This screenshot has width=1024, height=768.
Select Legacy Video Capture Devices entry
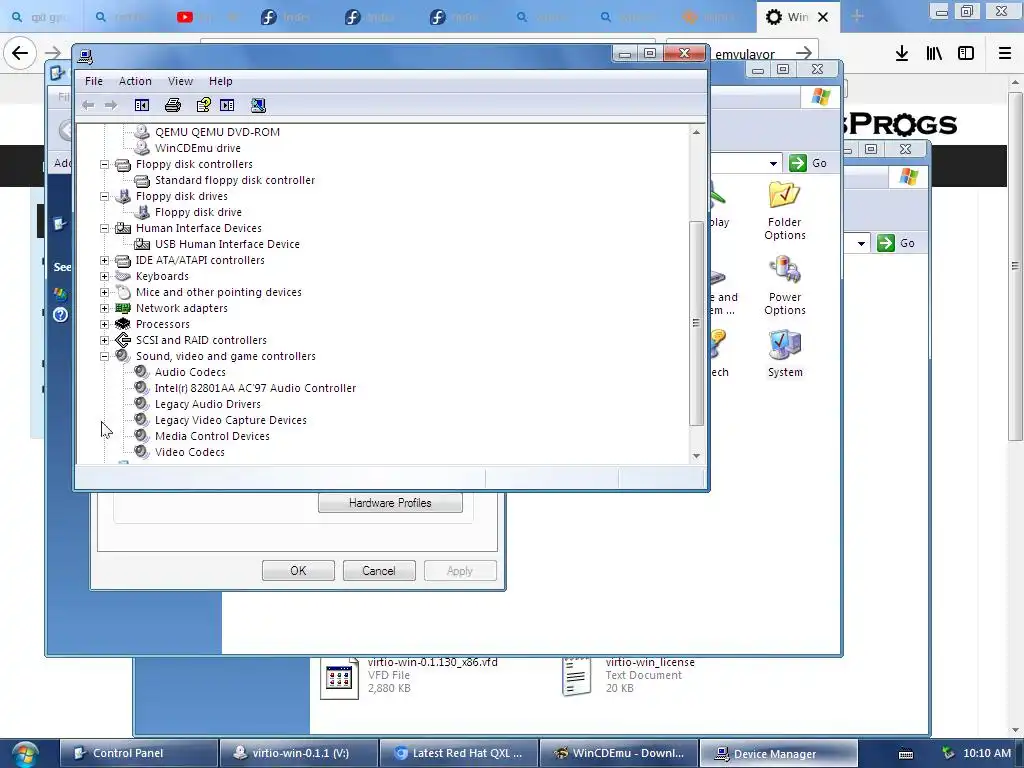(230, 420)
